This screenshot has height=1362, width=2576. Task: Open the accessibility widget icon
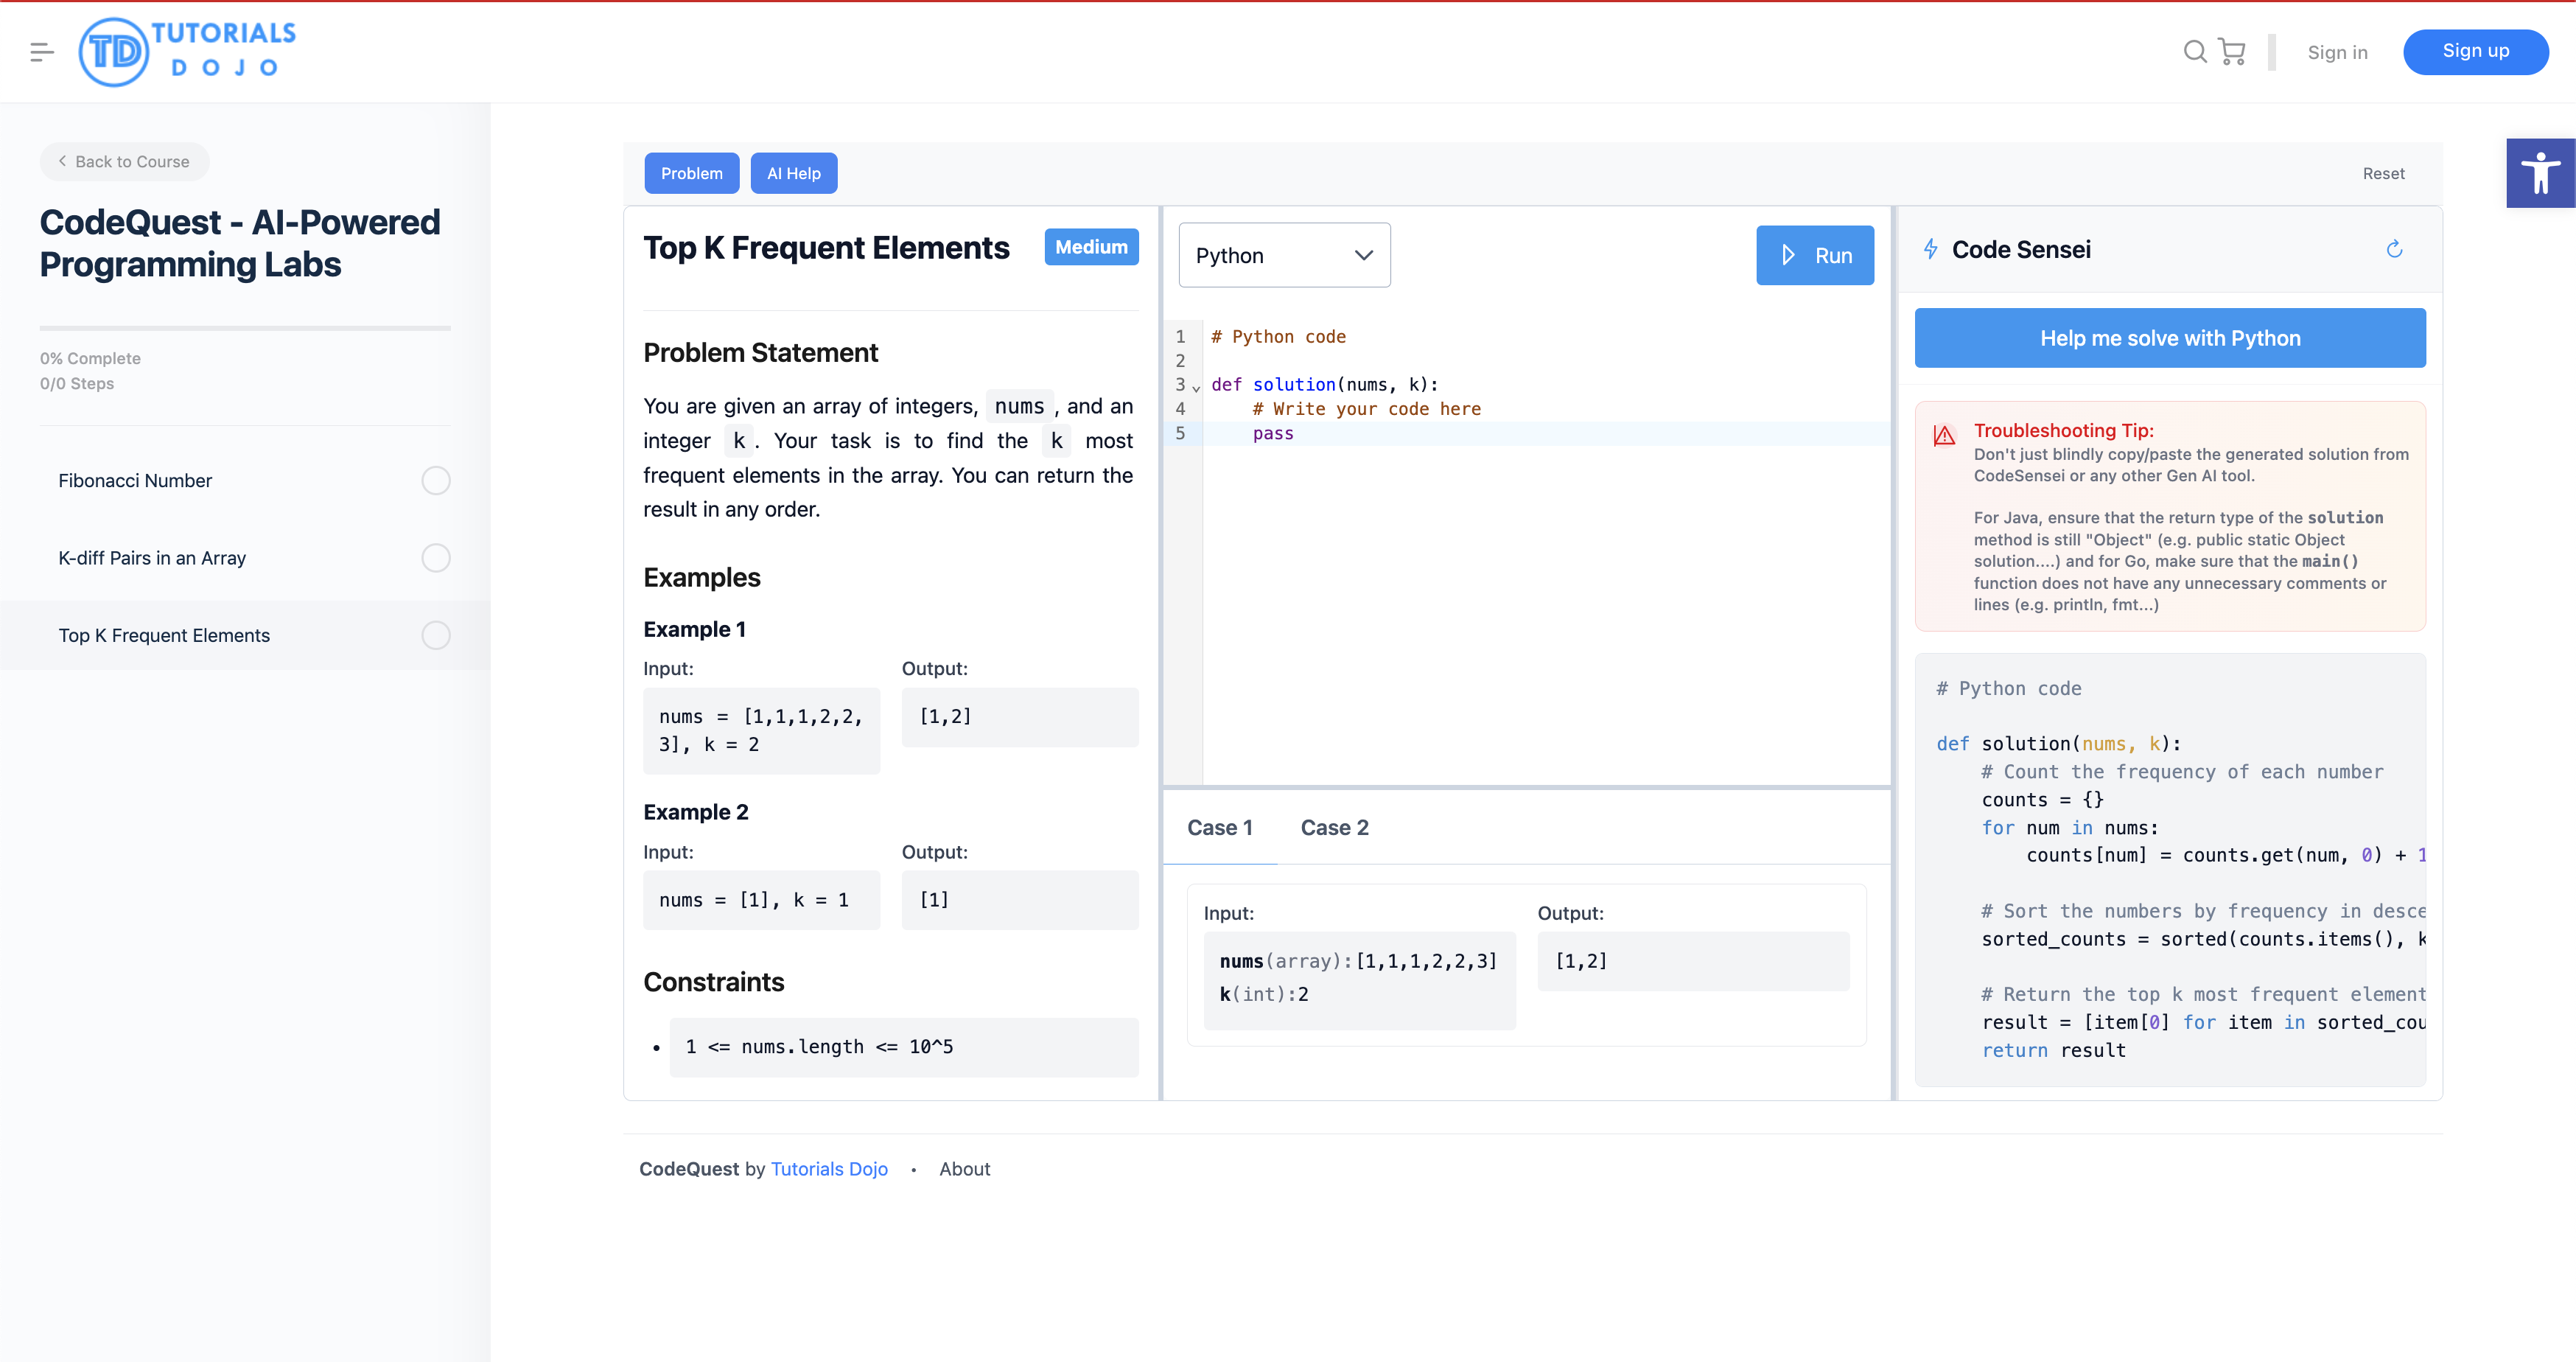click(x=2540, y=173)
